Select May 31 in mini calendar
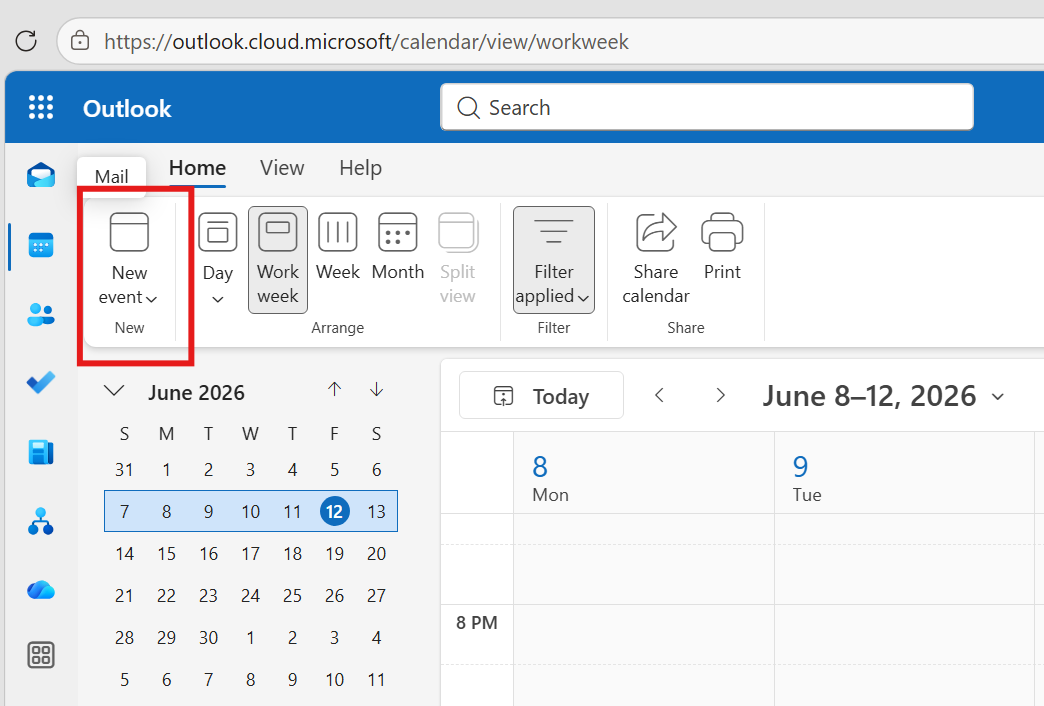The width and height of the screenshot is (1044, 706). click(124, 470)
